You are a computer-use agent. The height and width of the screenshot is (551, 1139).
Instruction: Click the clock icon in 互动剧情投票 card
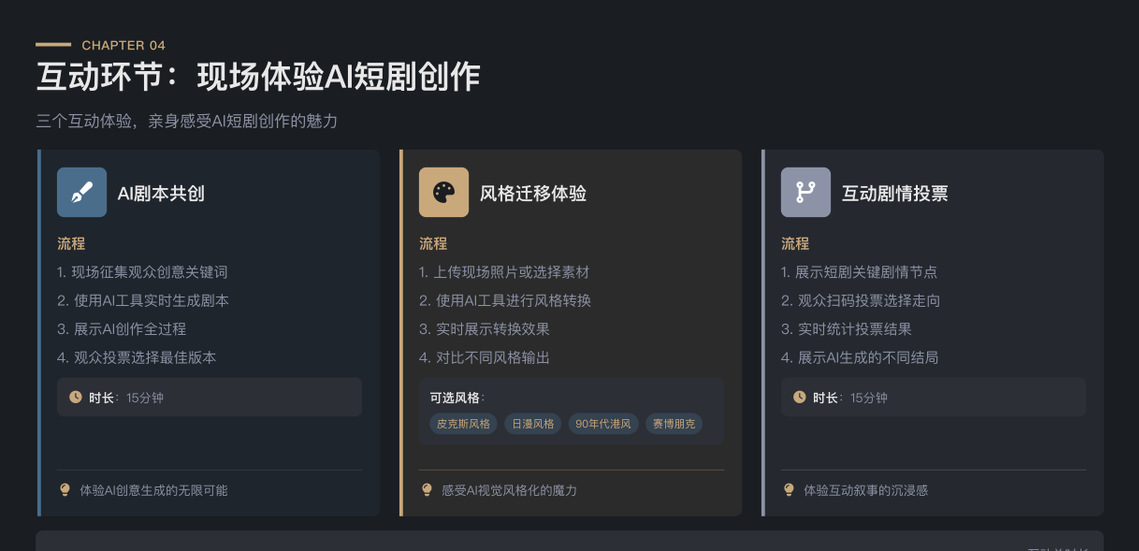coord(799,397)
